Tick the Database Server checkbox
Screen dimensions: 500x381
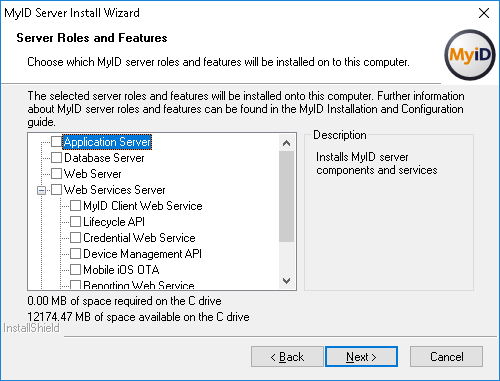(x=56, y=157)
